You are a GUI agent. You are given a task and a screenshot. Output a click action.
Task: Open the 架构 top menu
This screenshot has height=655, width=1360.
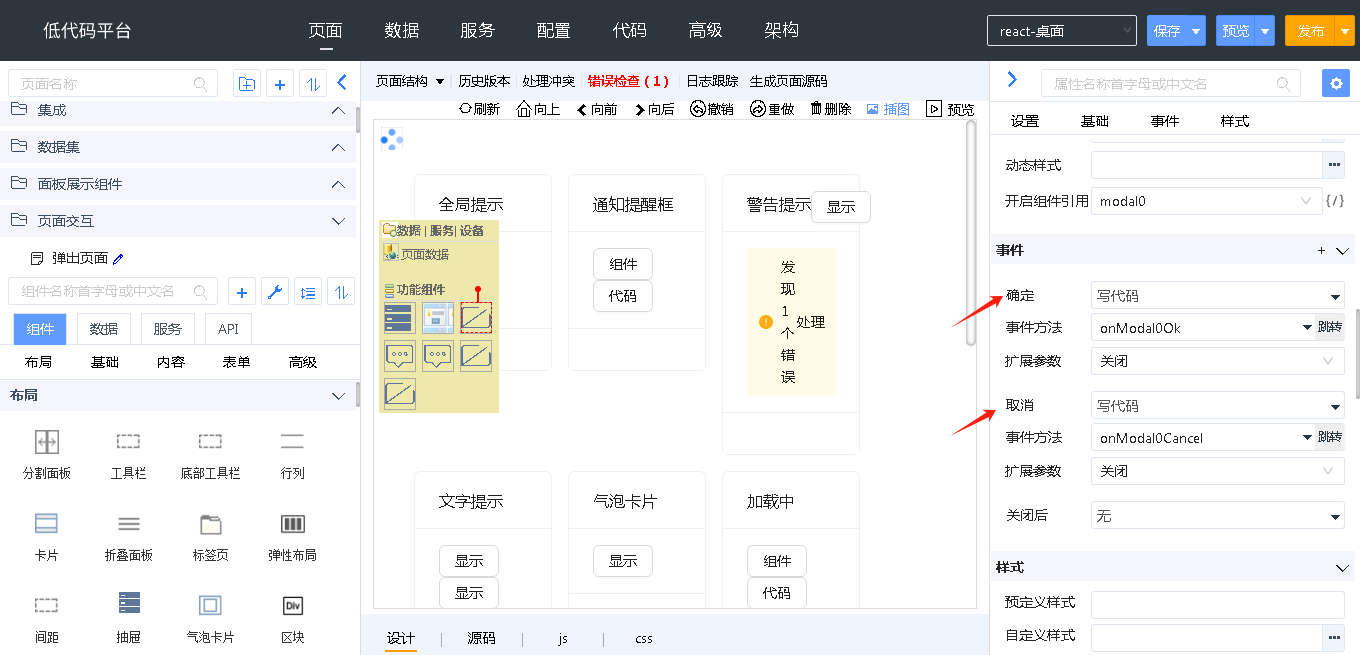point(781,30)
